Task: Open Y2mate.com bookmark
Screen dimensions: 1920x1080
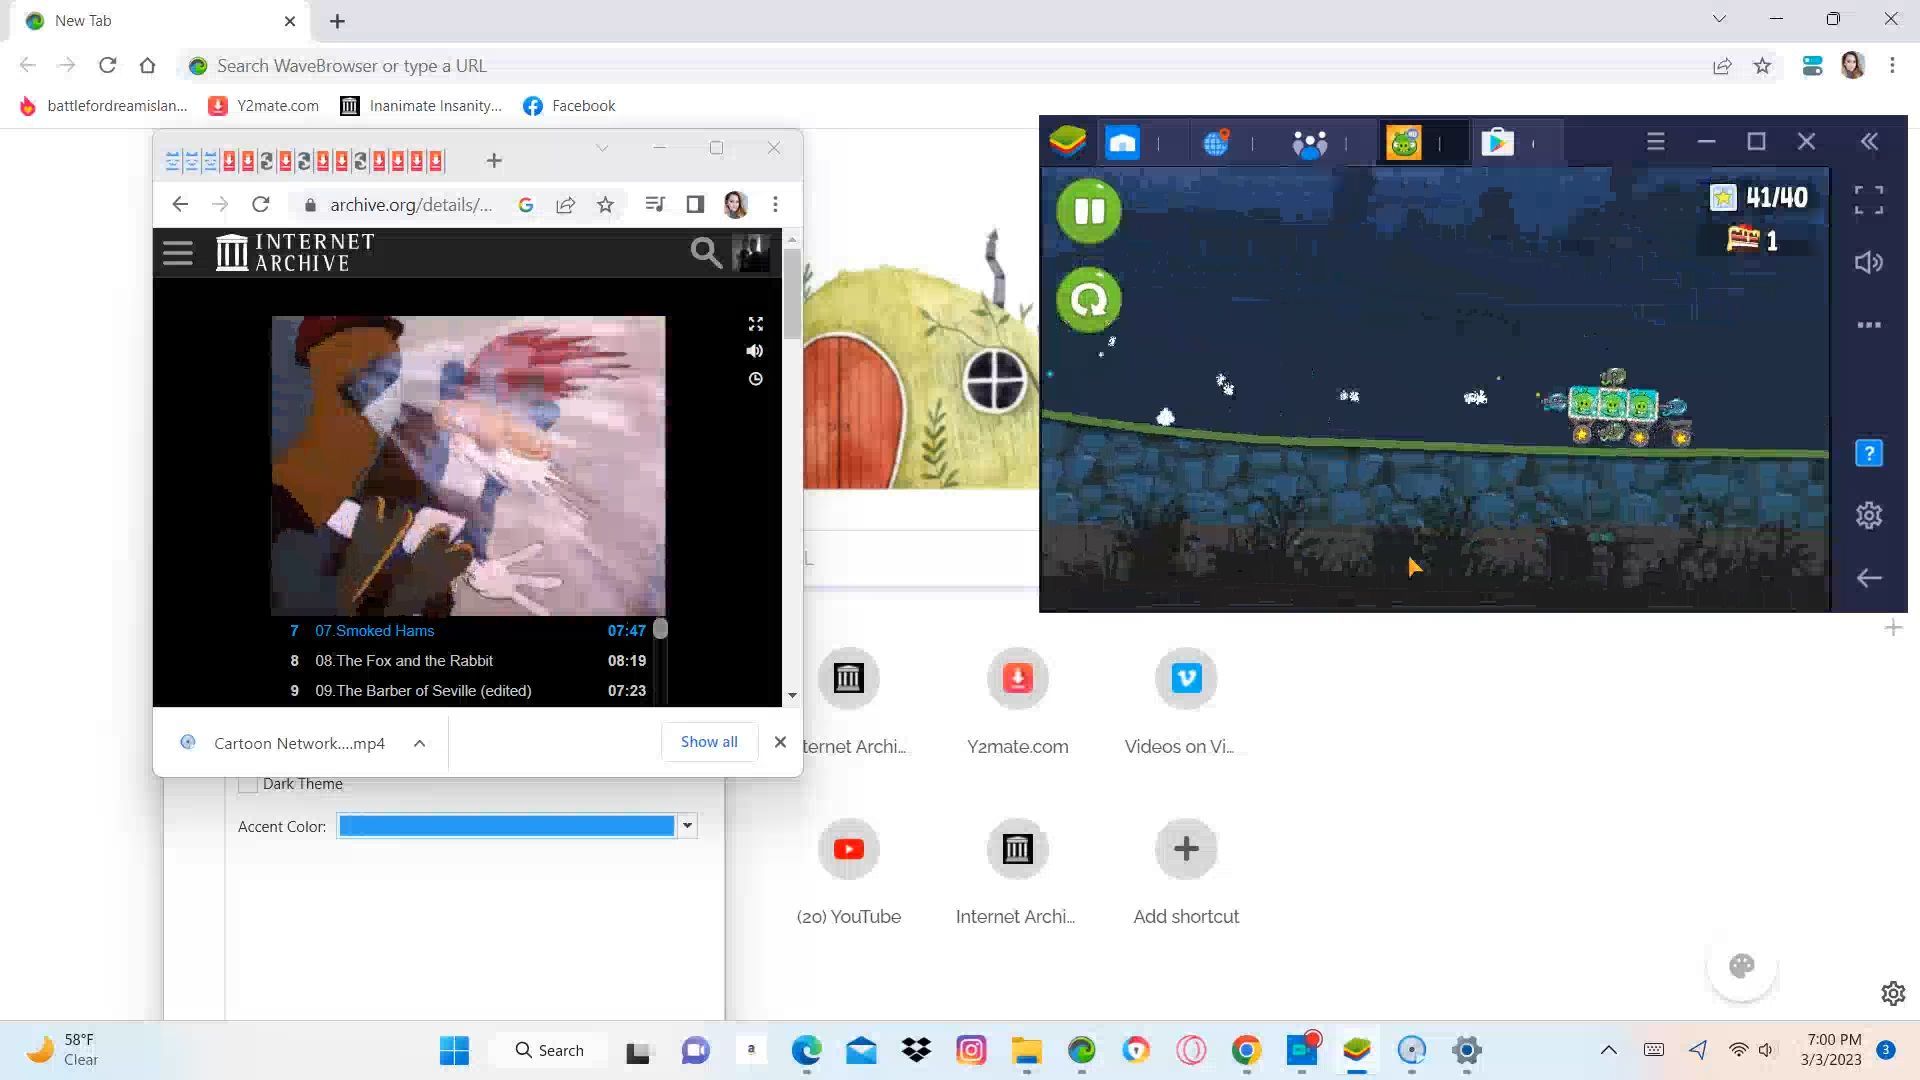Action: point(264,106)
